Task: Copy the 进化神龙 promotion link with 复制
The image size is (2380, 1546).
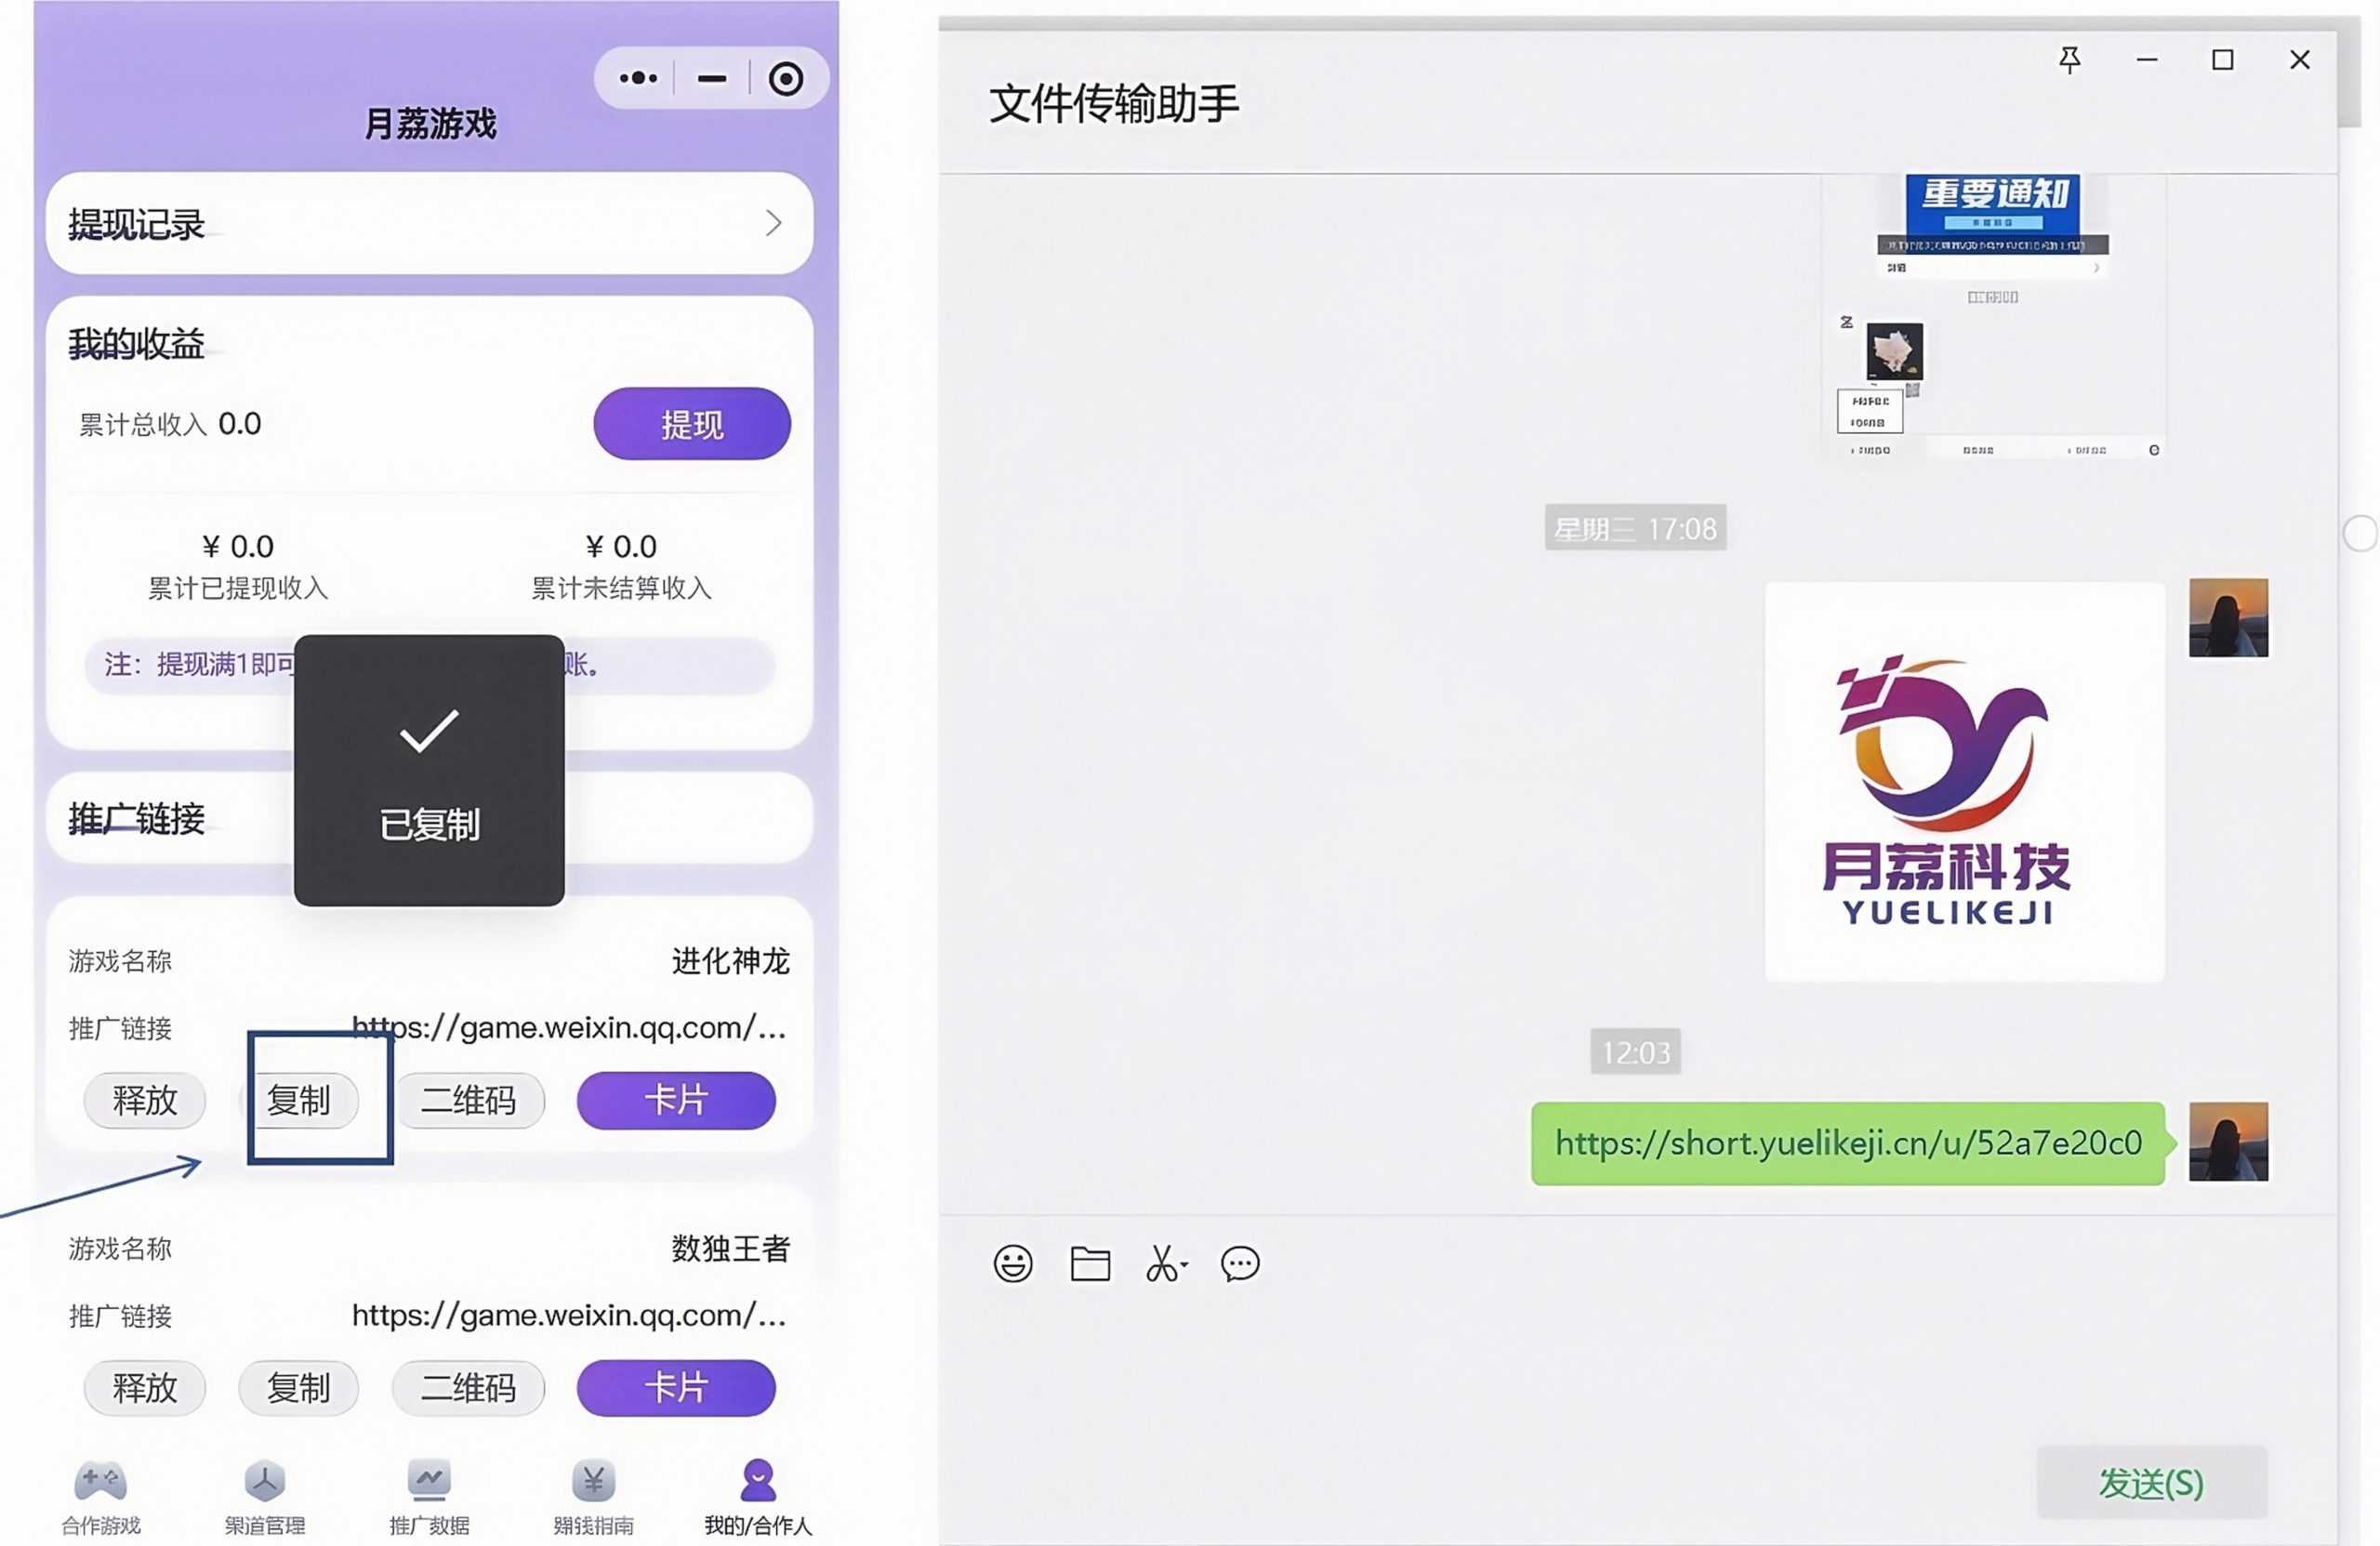Action: 306,1100
